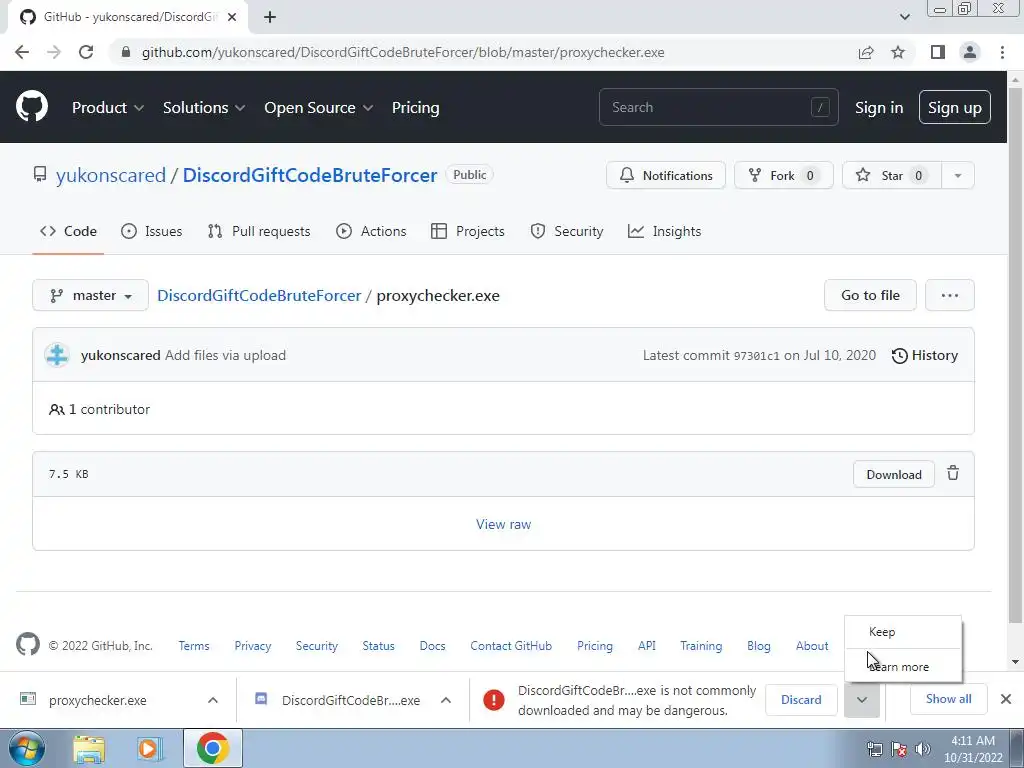Click the commit hash 97301c1
The image size is (1024, 768).
point(756,356)
